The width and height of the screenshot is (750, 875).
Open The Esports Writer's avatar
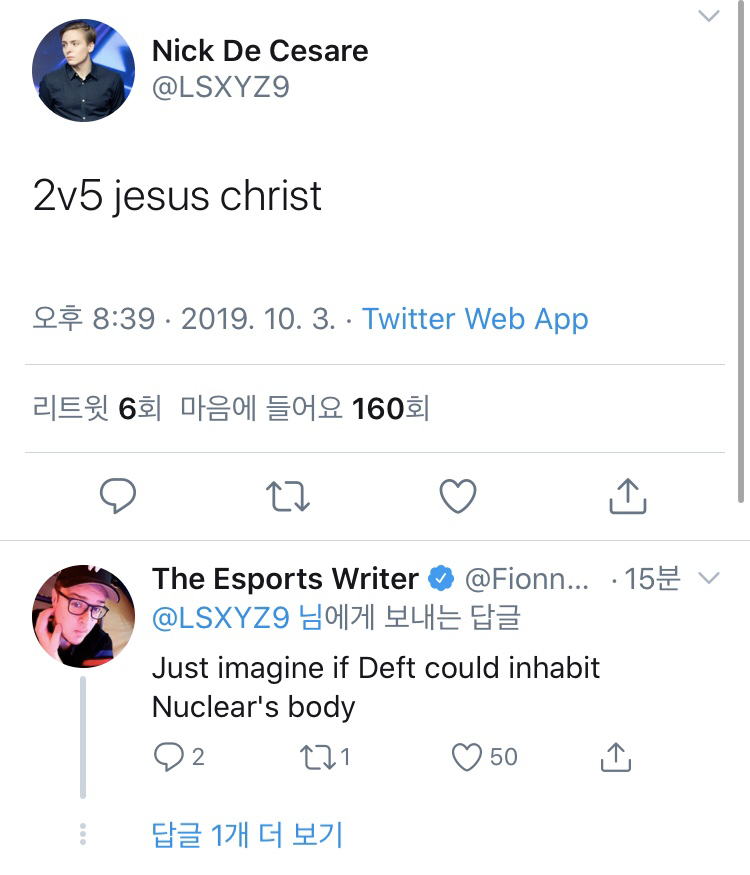coord(83,616)
